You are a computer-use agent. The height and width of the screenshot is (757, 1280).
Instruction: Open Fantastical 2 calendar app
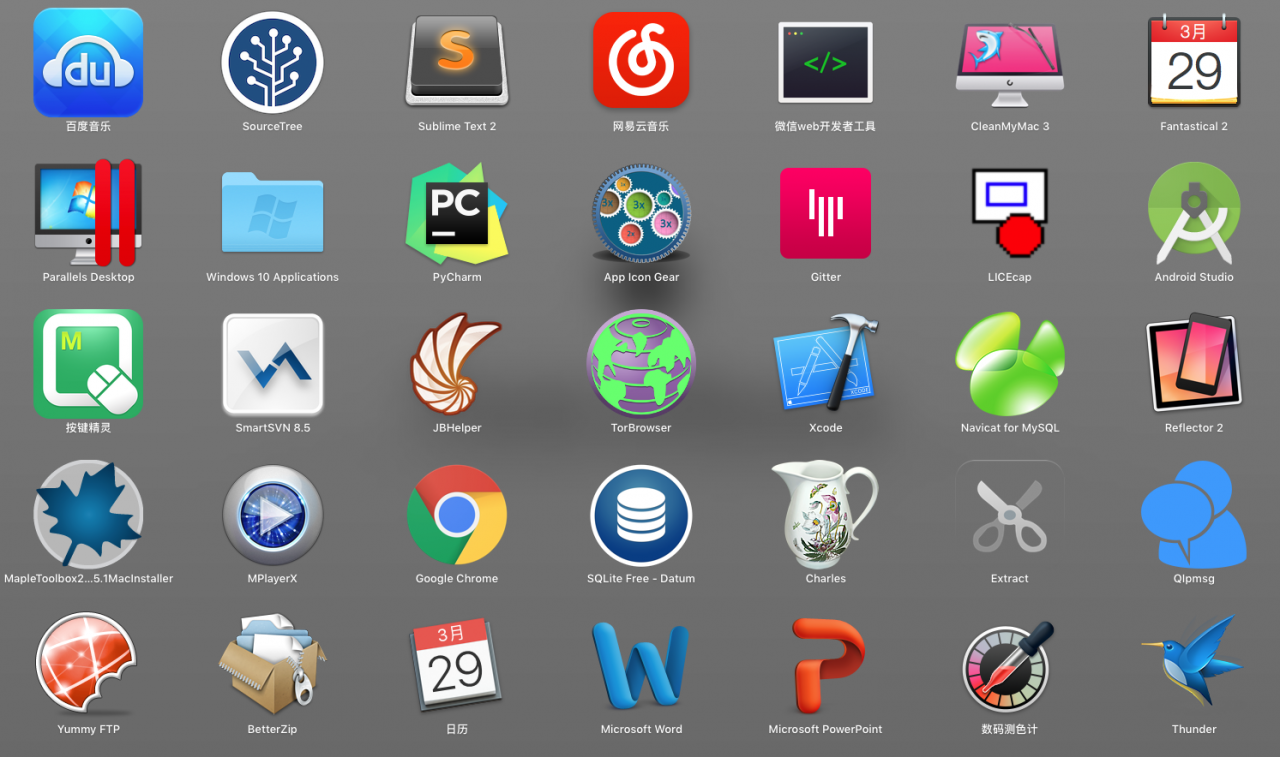point(1194,61)
